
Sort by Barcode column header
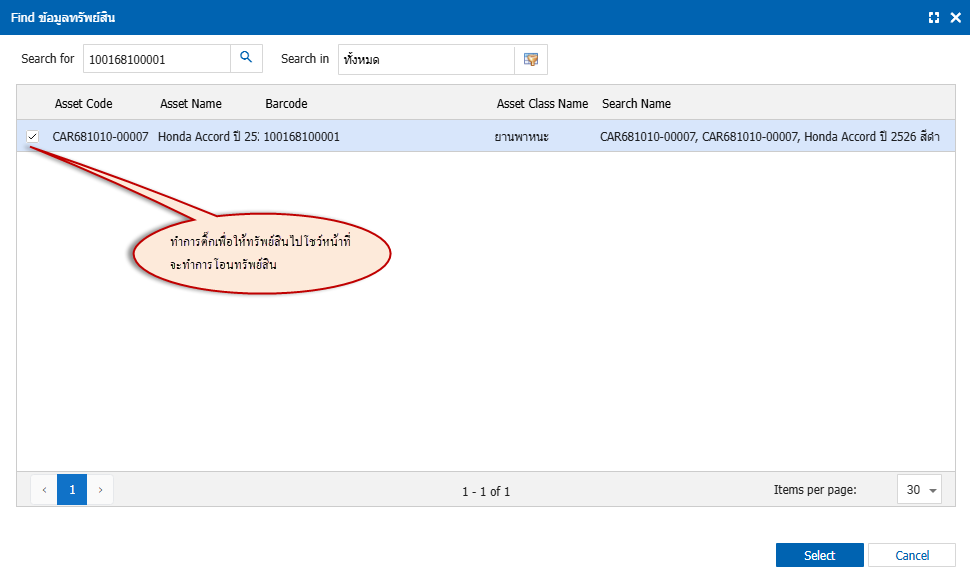286,104
